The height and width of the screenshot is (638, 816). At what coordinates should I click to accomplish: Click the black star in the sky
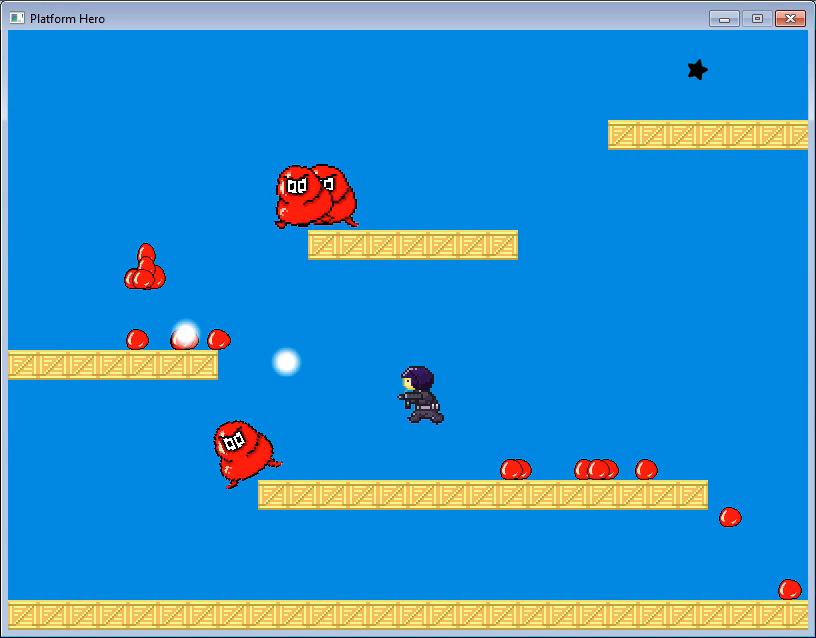coord(697,70)
